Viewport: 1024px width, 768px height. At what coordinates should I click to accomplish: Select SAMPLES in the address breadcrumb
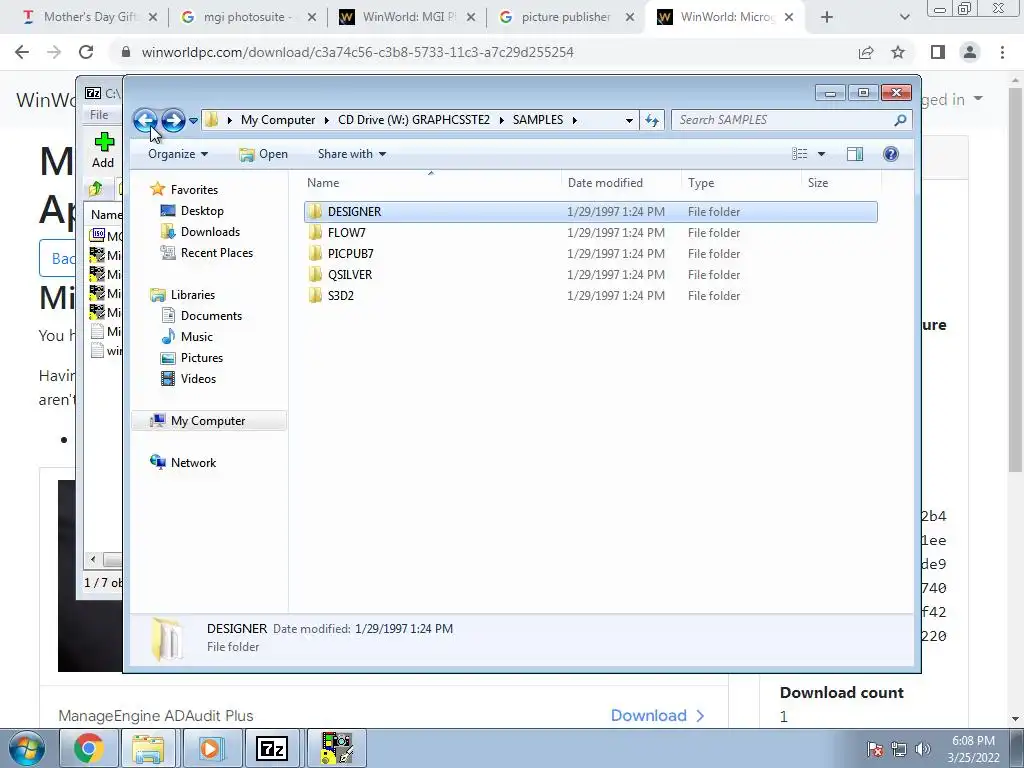(x=537, y=120)
